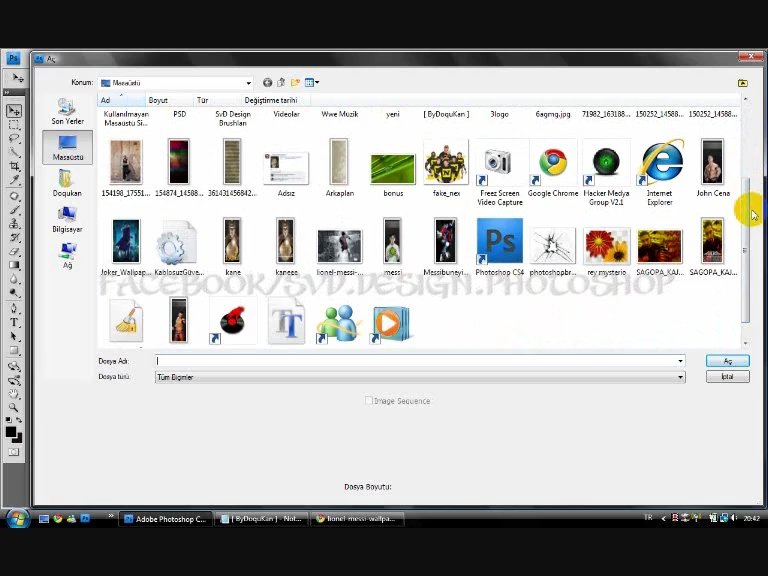This screenshot has width=768, height=576.
Task: Open the Dosya türü Tüm Biçimler dropdown
Action: pos(420,377)
